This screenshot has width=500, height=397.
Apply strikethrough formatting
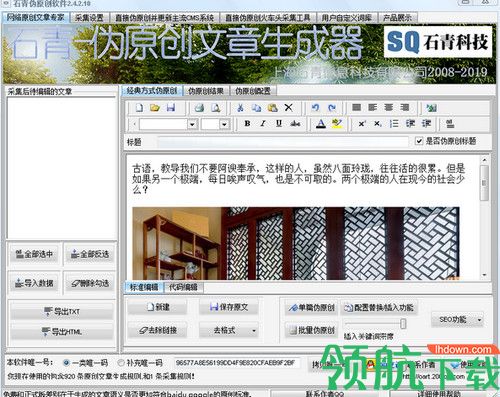point(295,124)
